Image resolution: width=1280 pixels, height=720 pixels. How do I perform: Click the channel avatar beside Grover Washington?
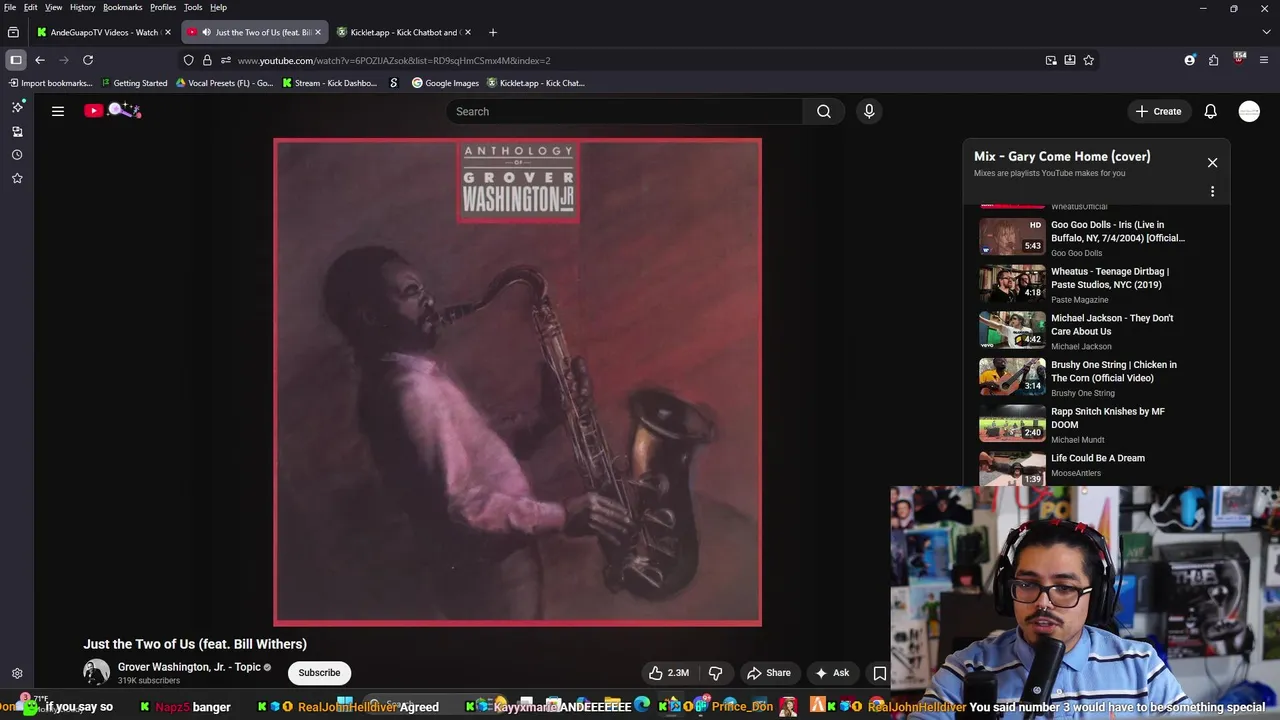[96, 673]
